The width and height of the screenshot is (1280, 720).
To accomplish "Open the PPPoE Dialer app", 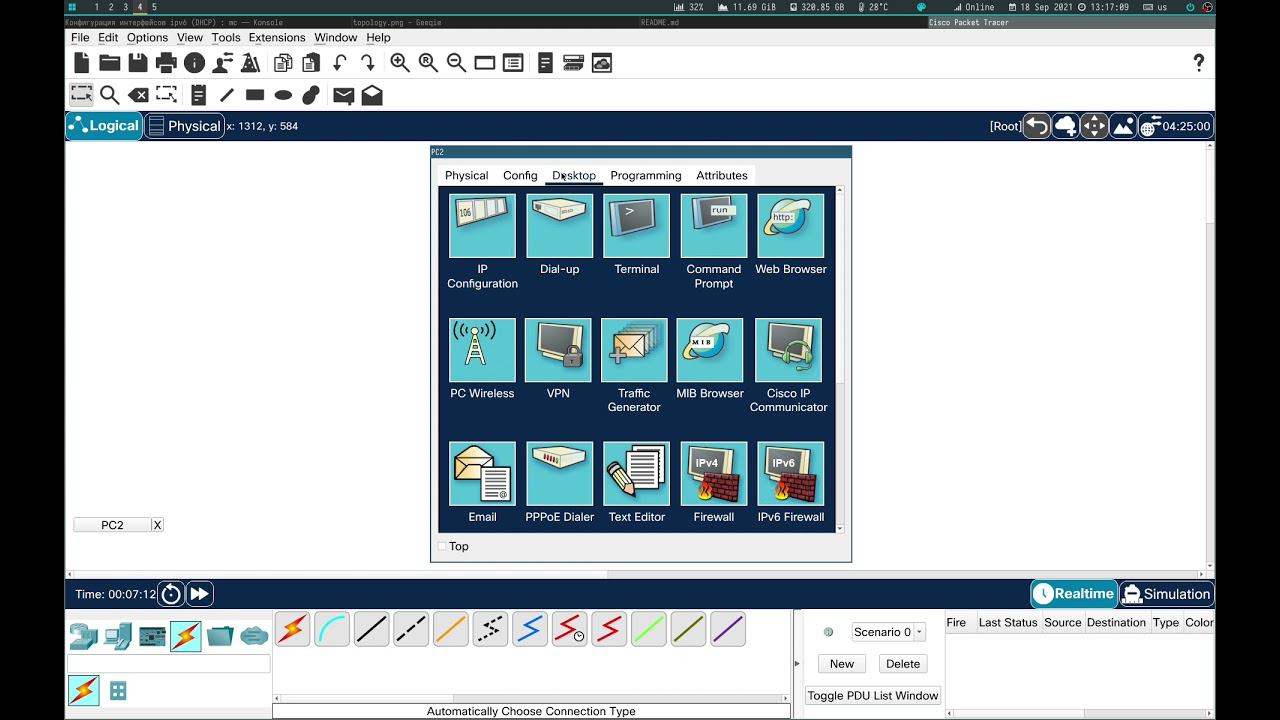I will tap(559, 474).
